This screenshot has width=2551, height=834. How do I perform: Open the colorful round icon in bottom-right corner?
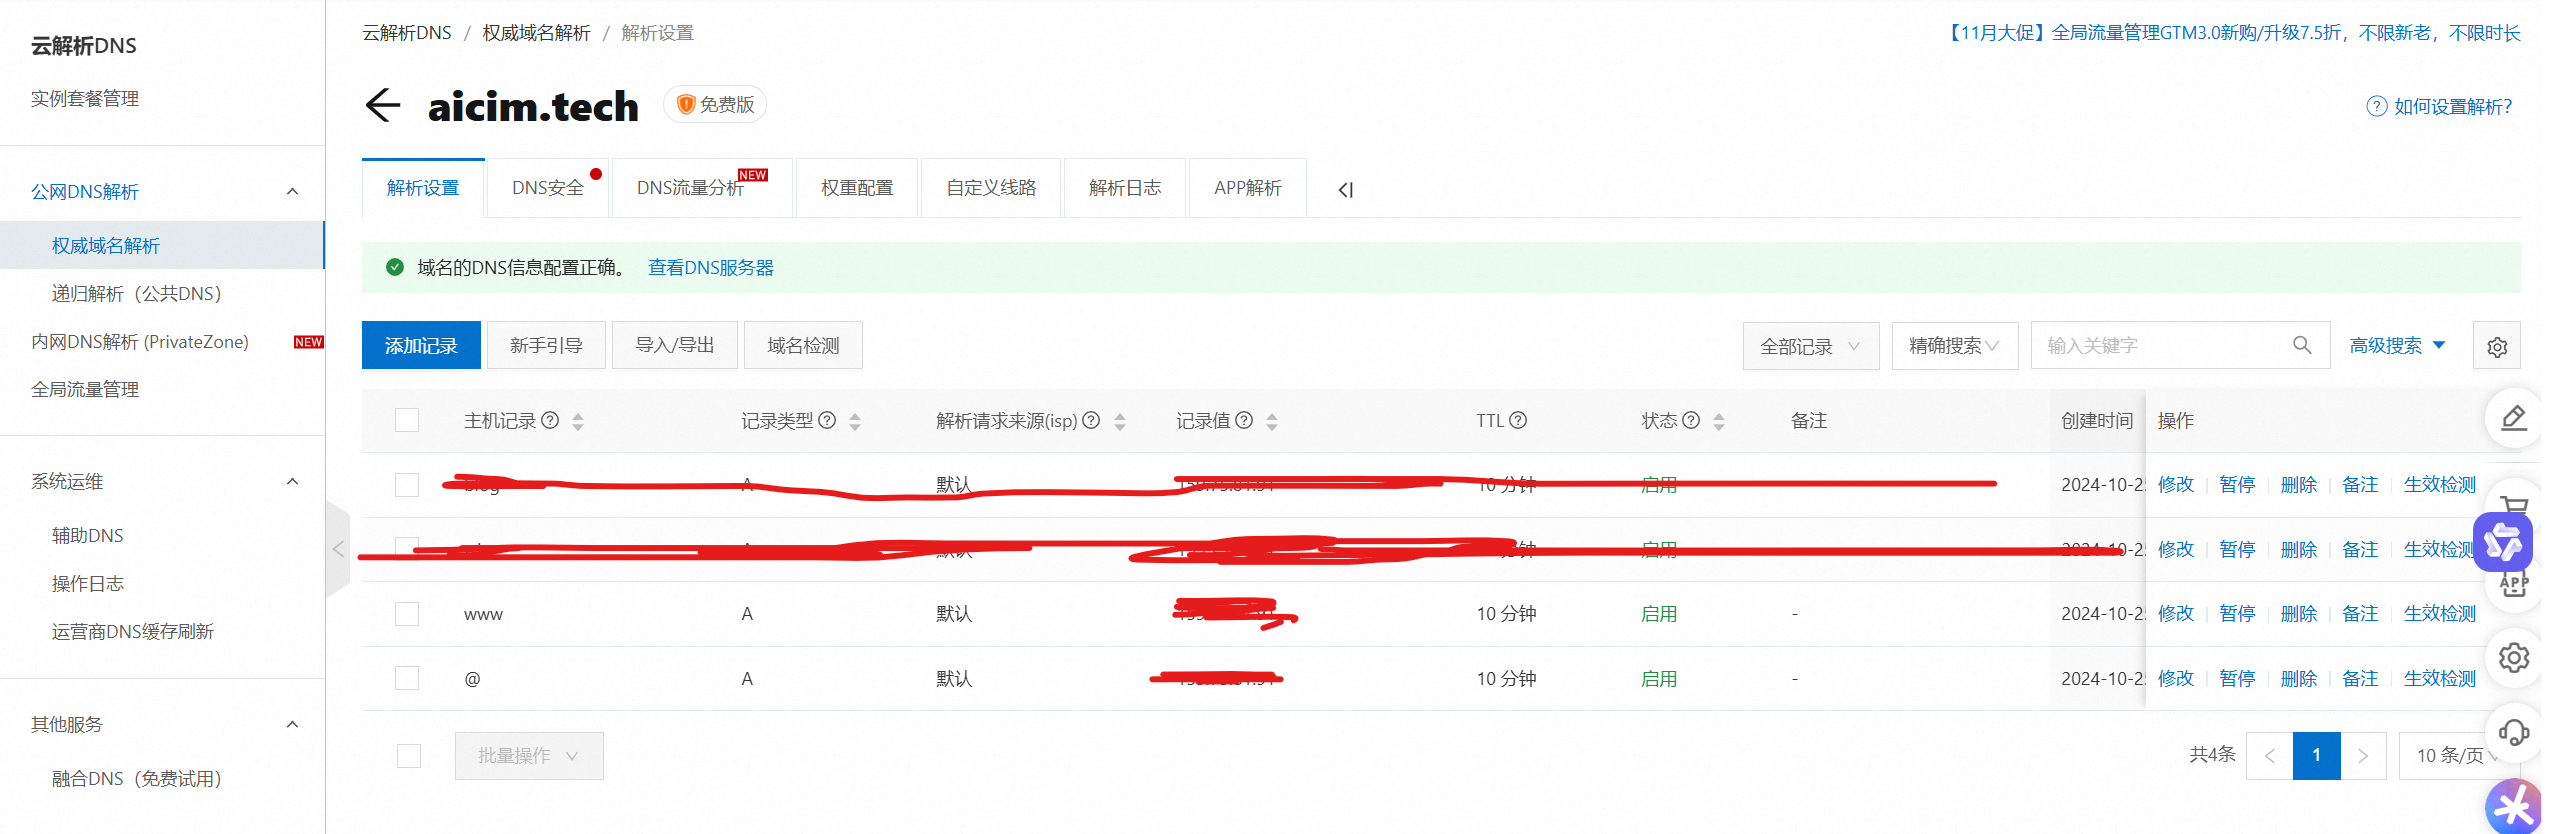coord(2514,806)
